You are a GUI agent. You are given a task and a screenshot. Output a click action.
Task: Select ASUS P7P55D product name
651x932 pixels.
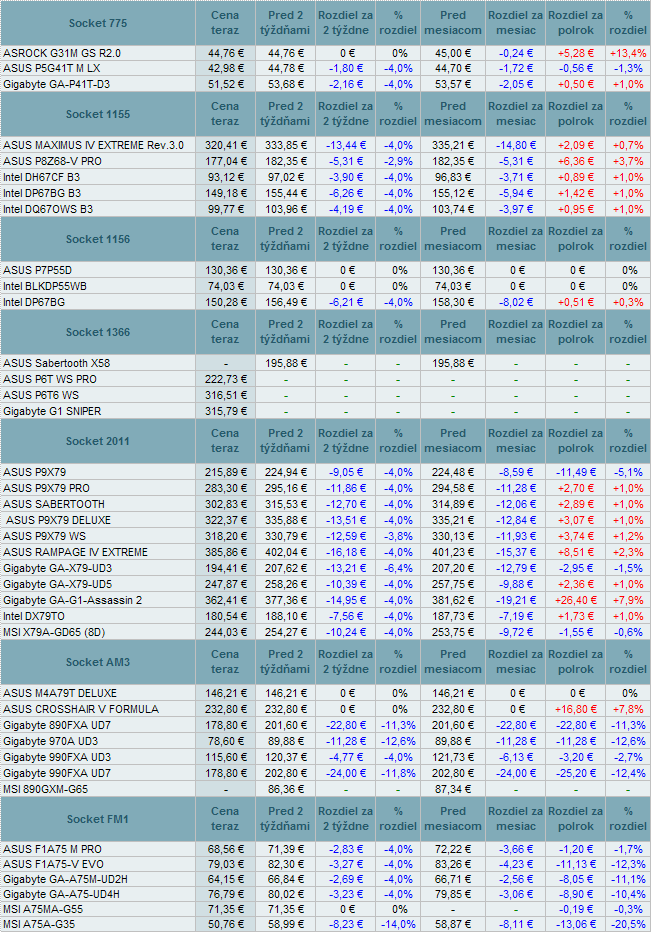pos(37,270)
